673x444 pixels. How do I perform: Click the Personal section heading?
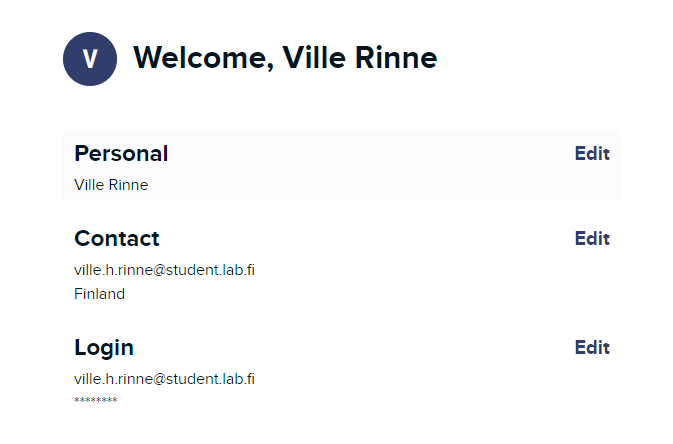[x=121, y=154]
